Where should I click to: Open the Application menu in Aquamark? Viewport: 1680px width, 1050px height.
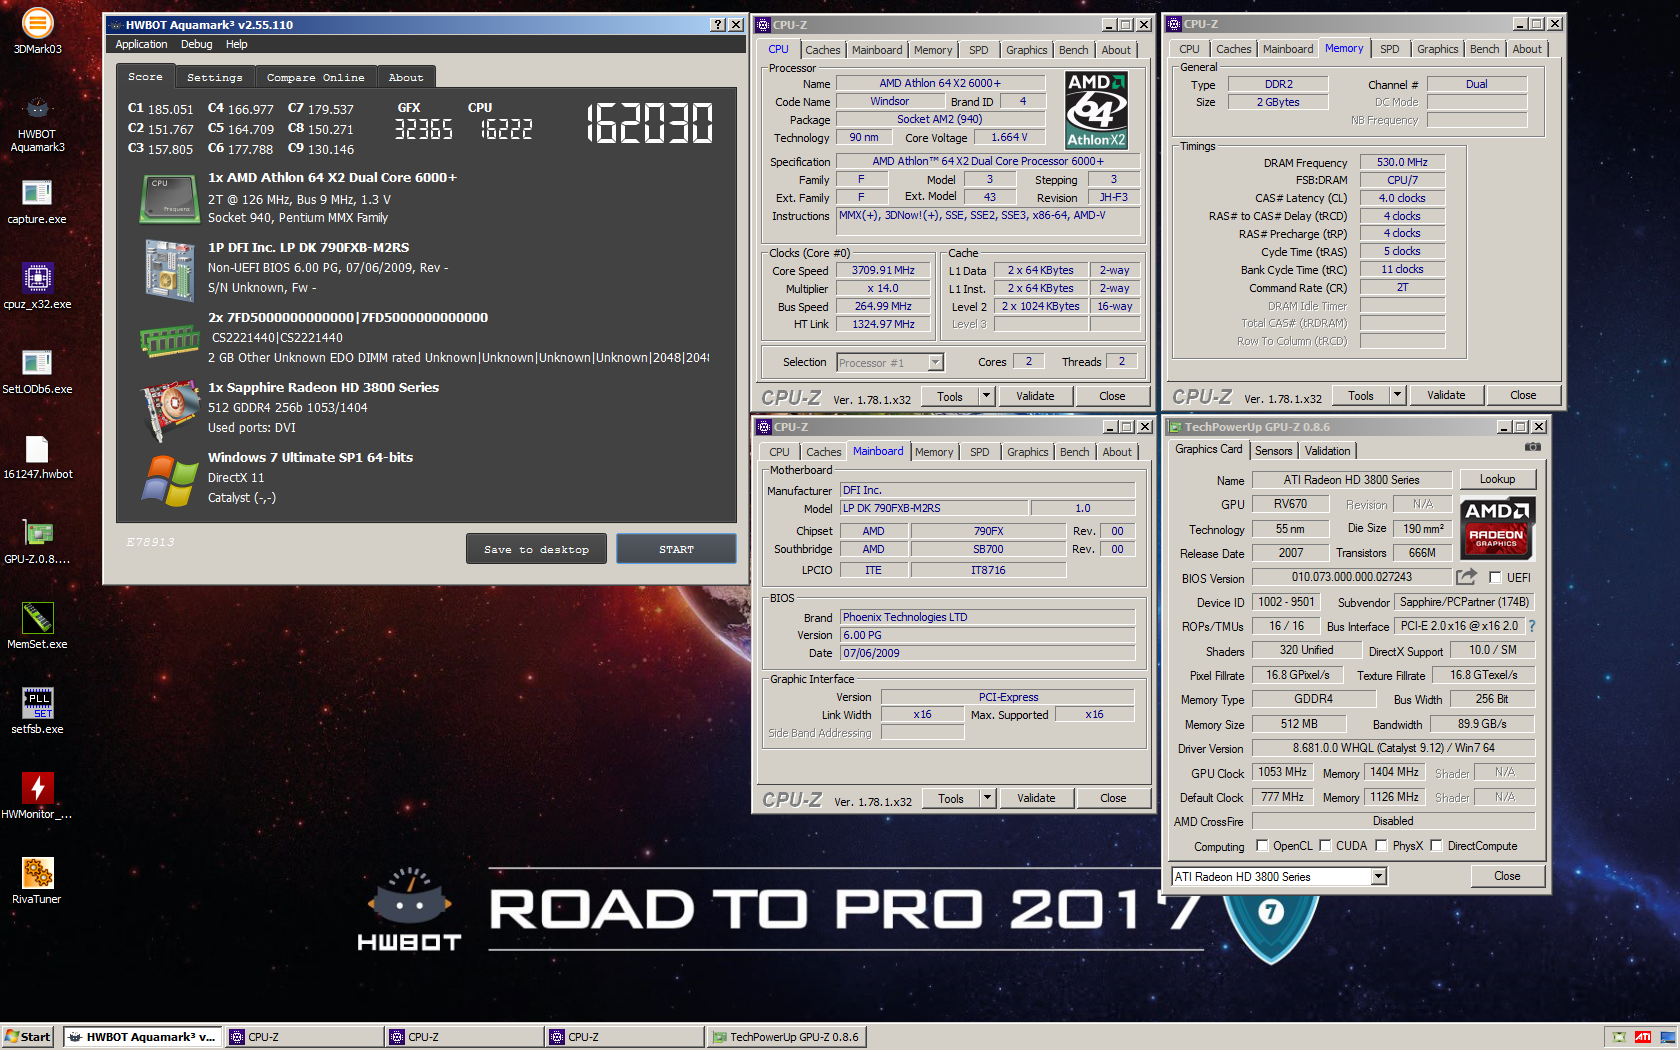(141, 44)
